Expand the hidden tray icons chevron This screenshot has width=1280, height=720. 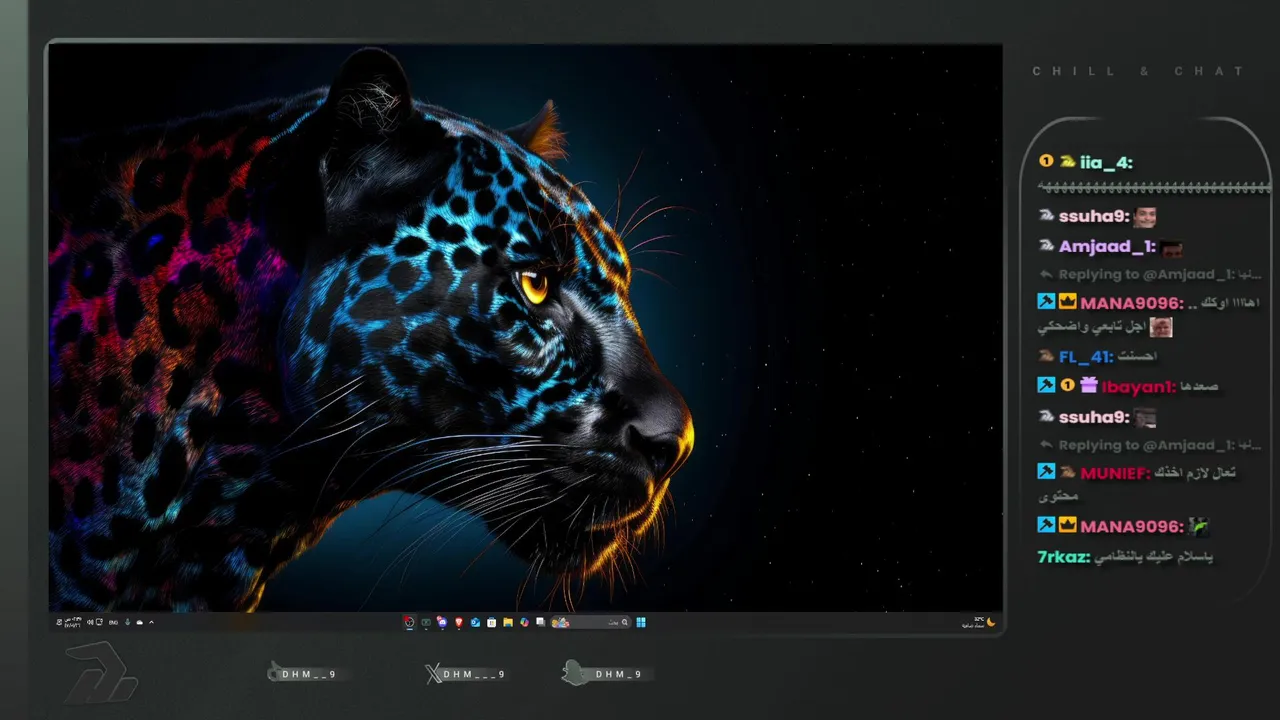click(151, 622)
